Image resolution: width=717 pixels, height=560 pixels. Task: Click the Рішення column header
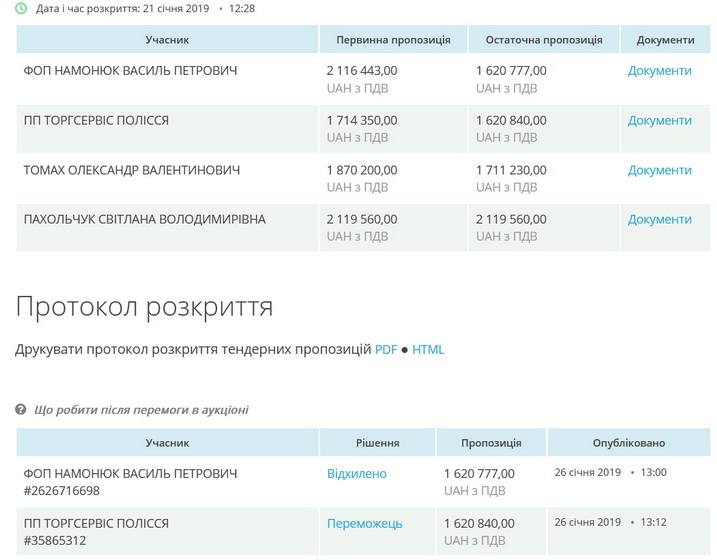(377, 443)
